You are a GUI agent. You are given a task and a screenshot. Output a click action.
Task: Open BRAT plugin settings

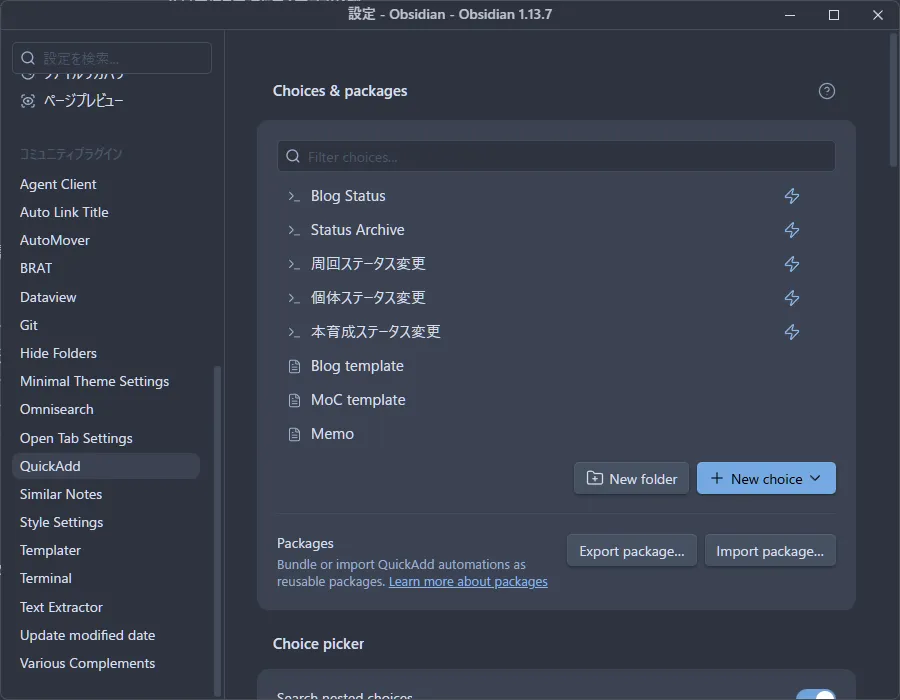coord(36,269)
